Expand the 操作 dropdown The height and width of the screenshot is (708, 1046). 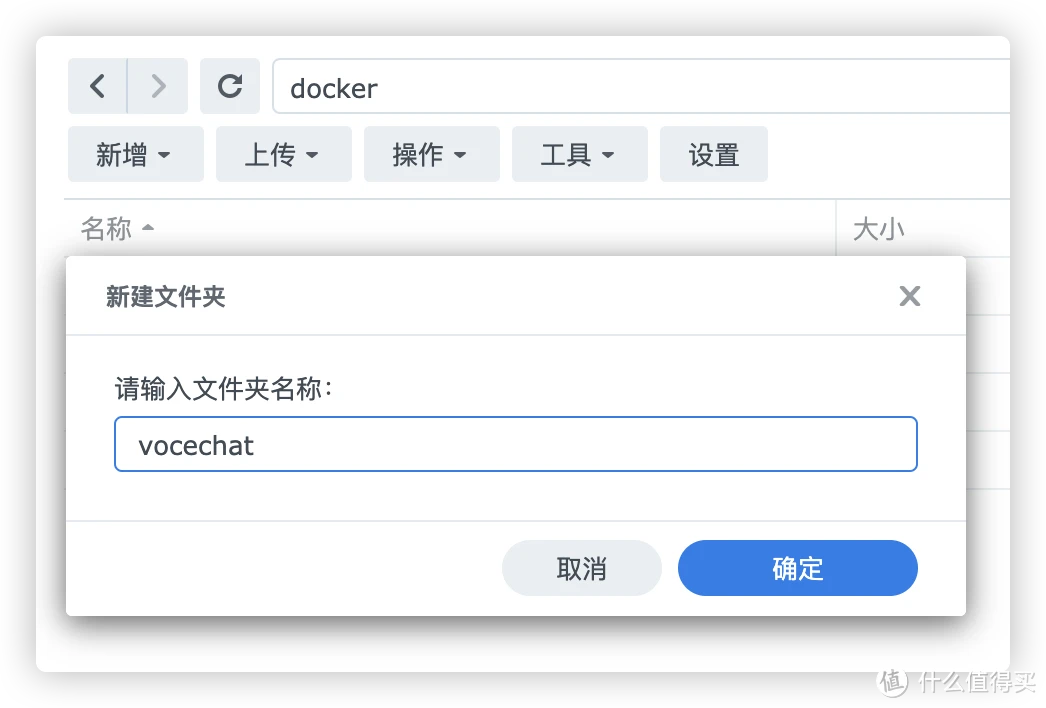click(x=432, y=154)
